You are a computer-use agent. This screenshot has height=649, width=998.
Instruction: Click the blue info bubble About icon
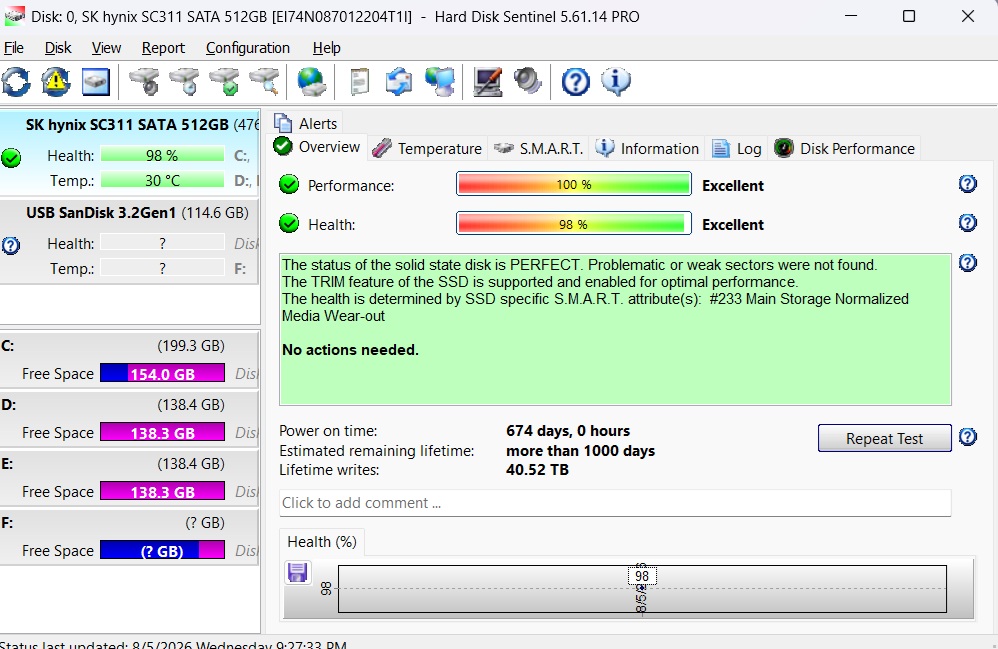point(615,82)
